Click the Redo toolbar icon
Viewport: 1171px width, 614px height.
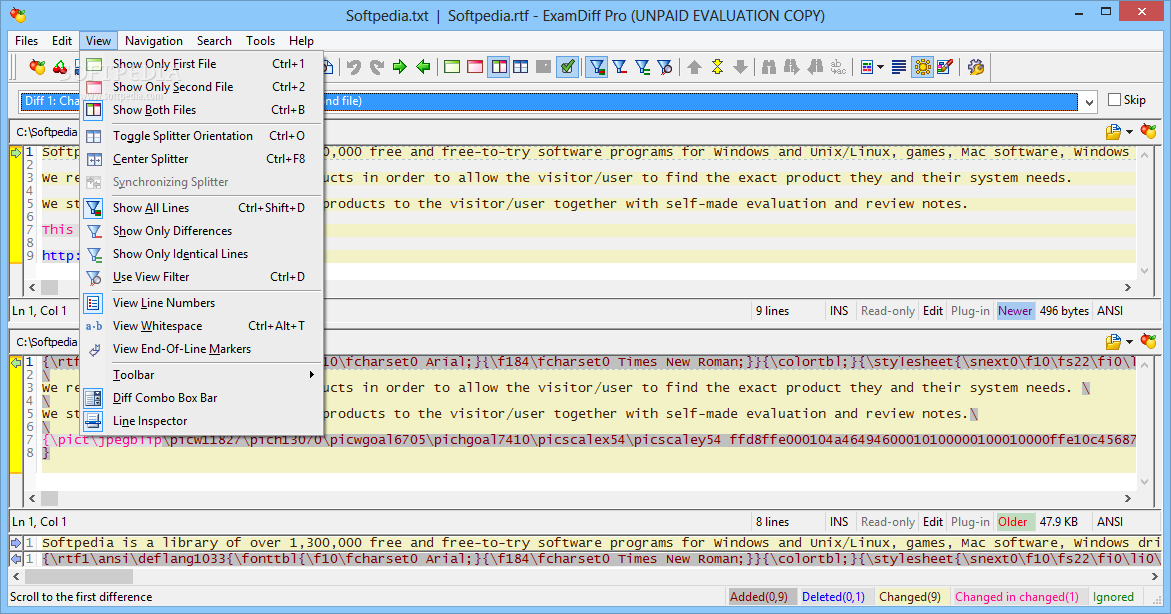[377, 67]
